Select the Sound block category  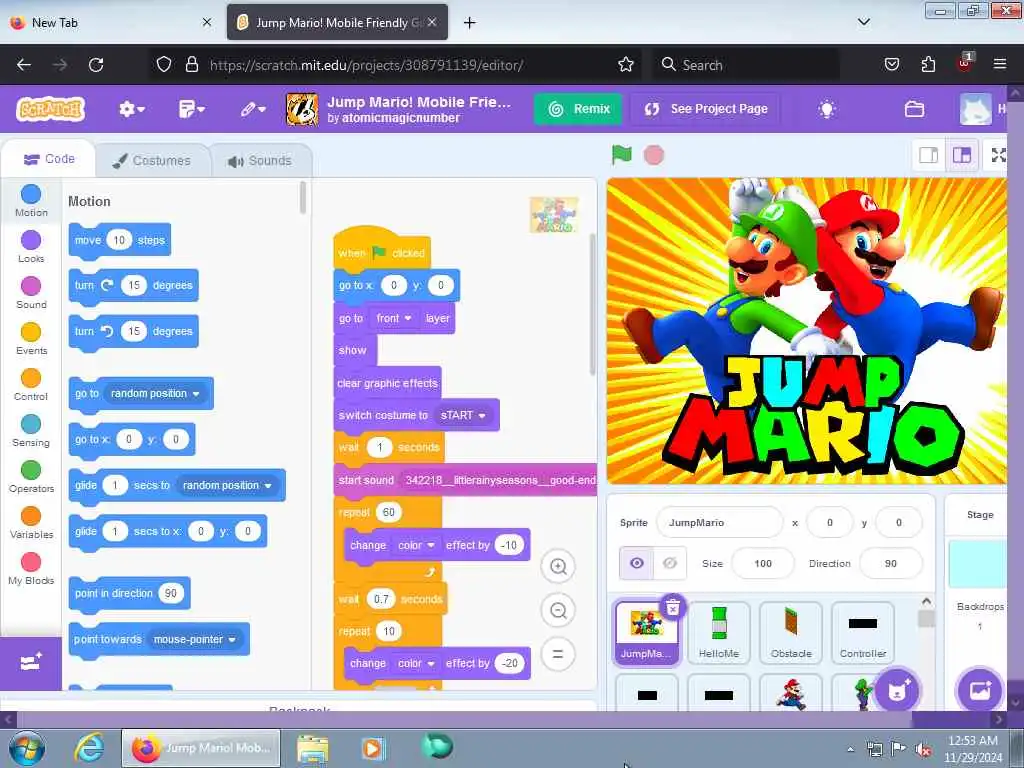31,293
